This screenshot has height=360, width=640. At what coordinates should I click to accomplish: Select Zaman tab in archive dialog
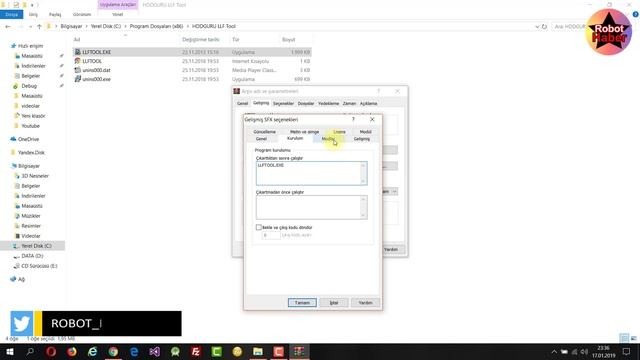[349, 104]
